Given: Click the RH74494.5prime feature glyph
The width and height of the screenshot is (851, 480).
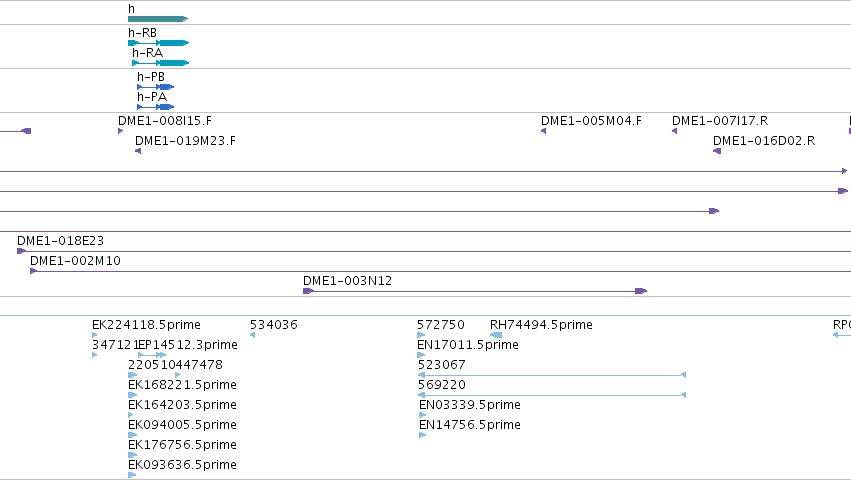Looking at the screenshot, I should (x=496, y=335).
